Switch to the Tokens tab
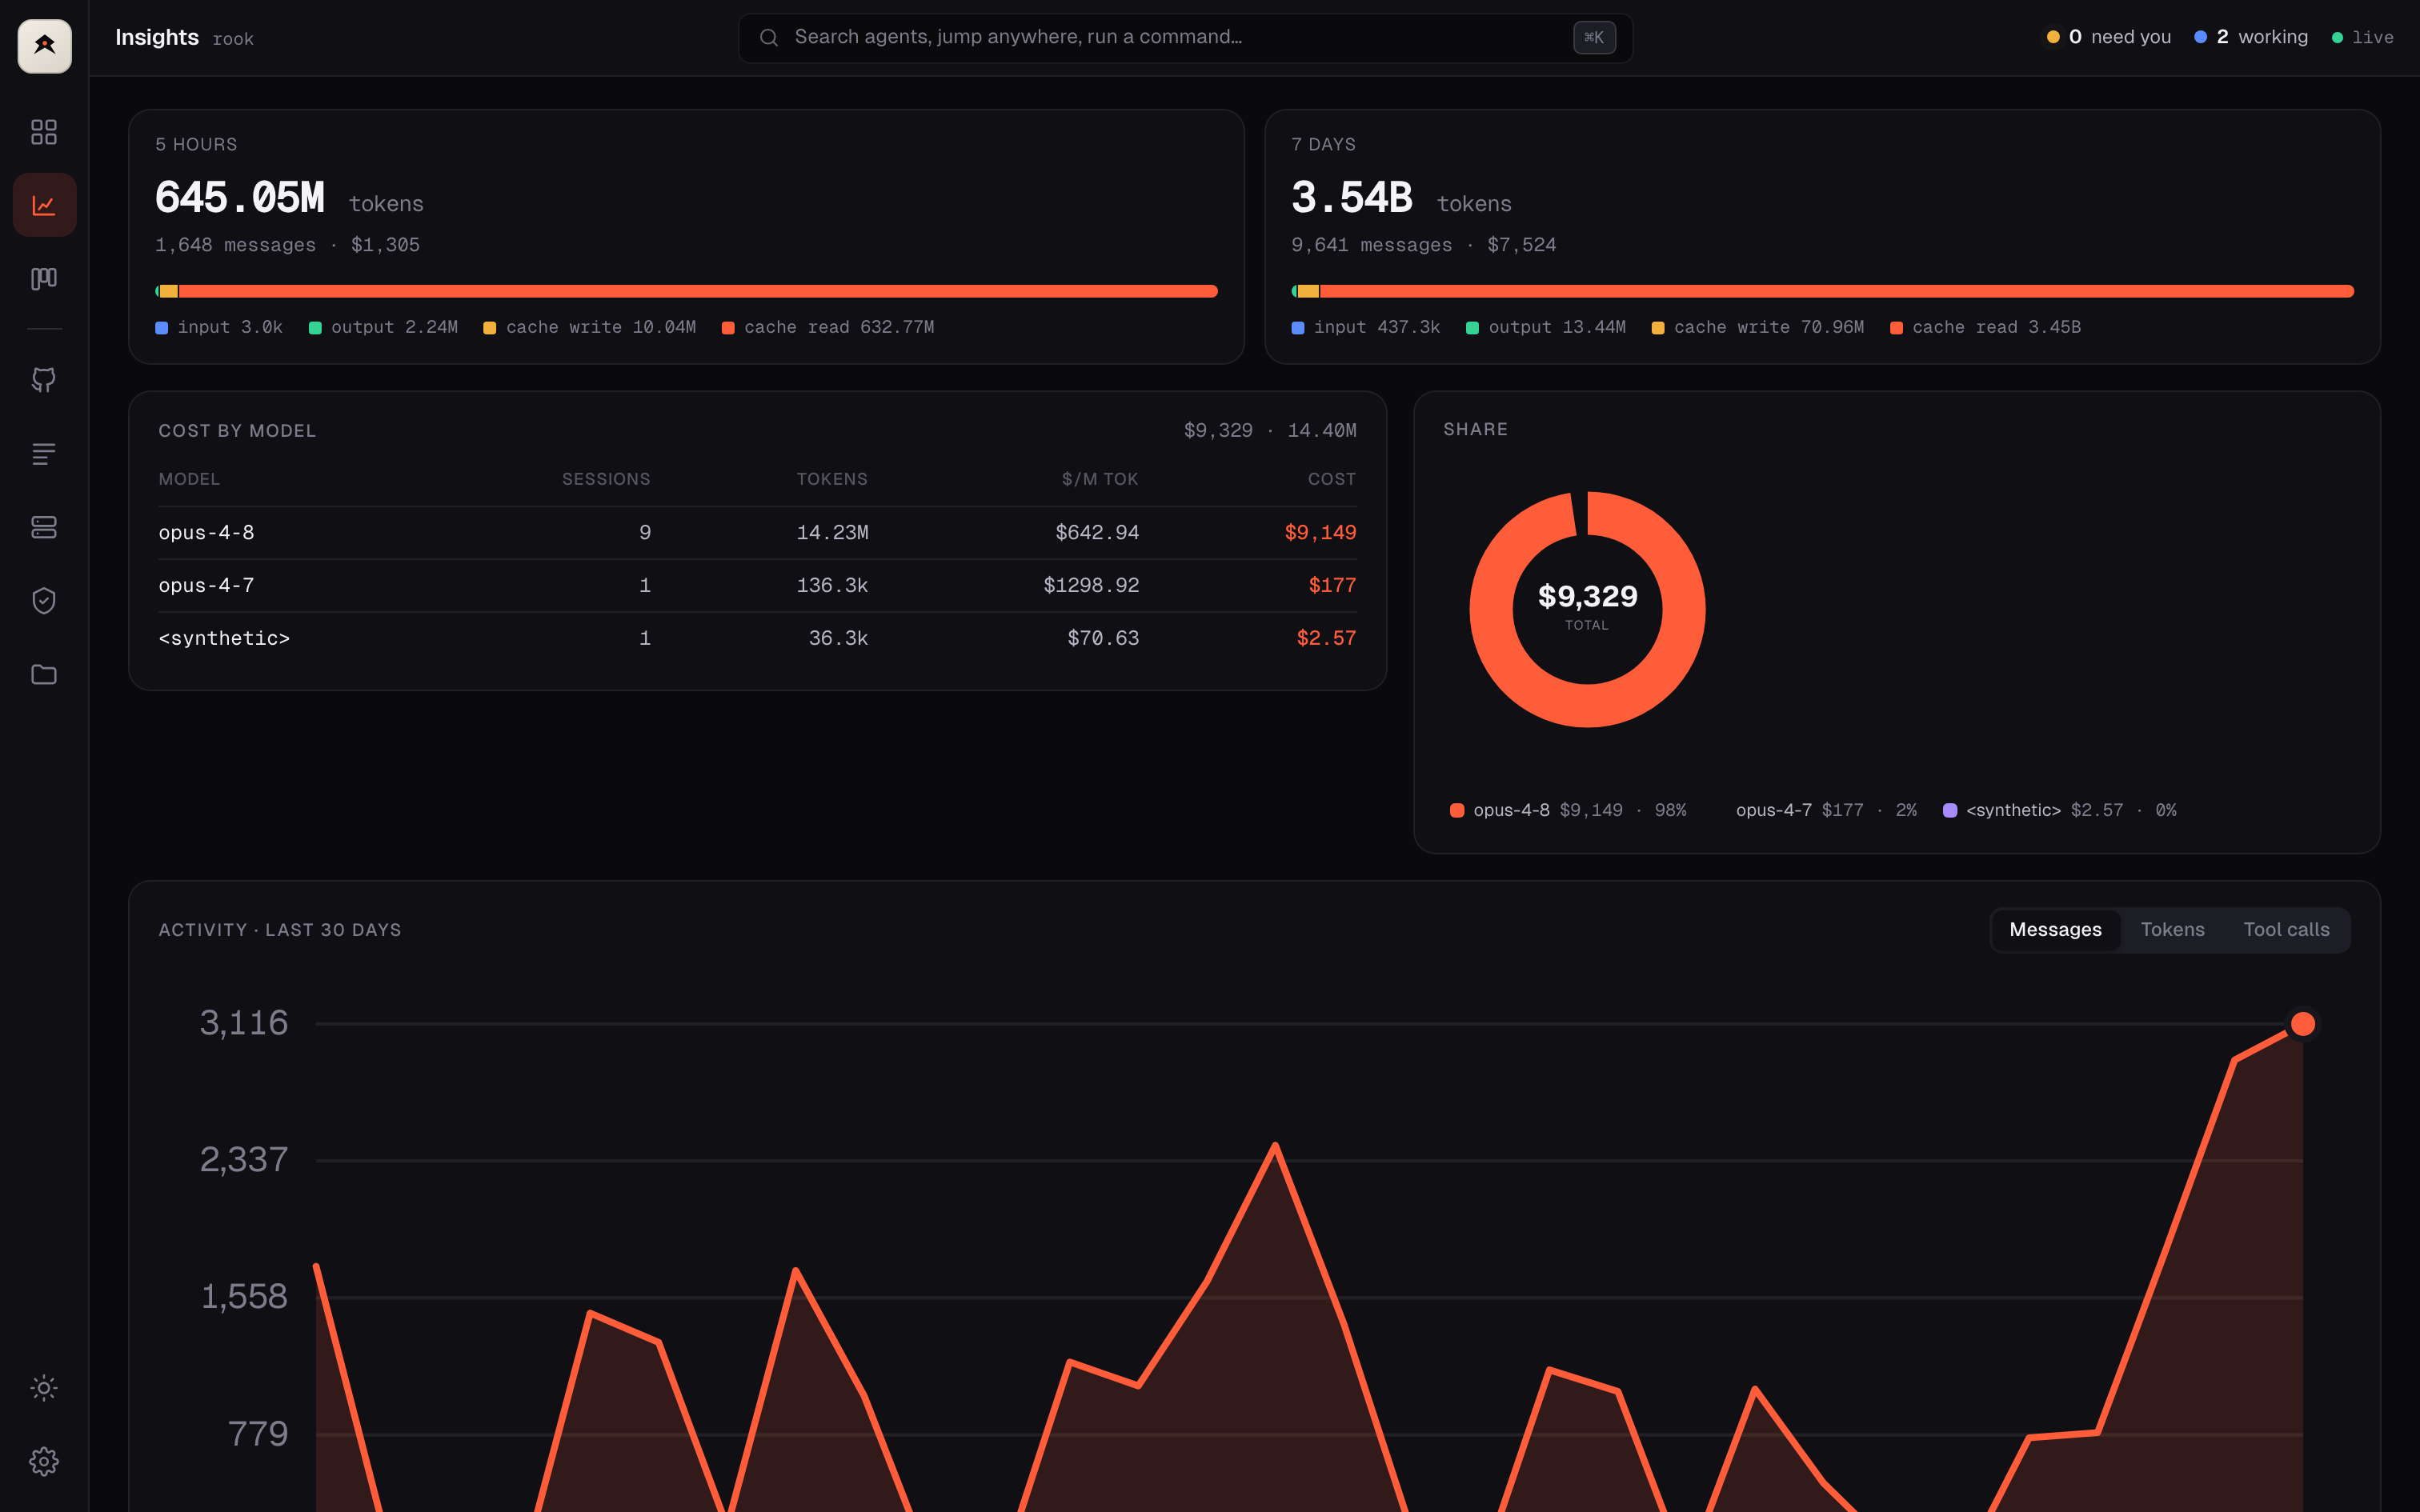The width and height of the screenshot is (2420, 1512). [x=2172, y=930]
